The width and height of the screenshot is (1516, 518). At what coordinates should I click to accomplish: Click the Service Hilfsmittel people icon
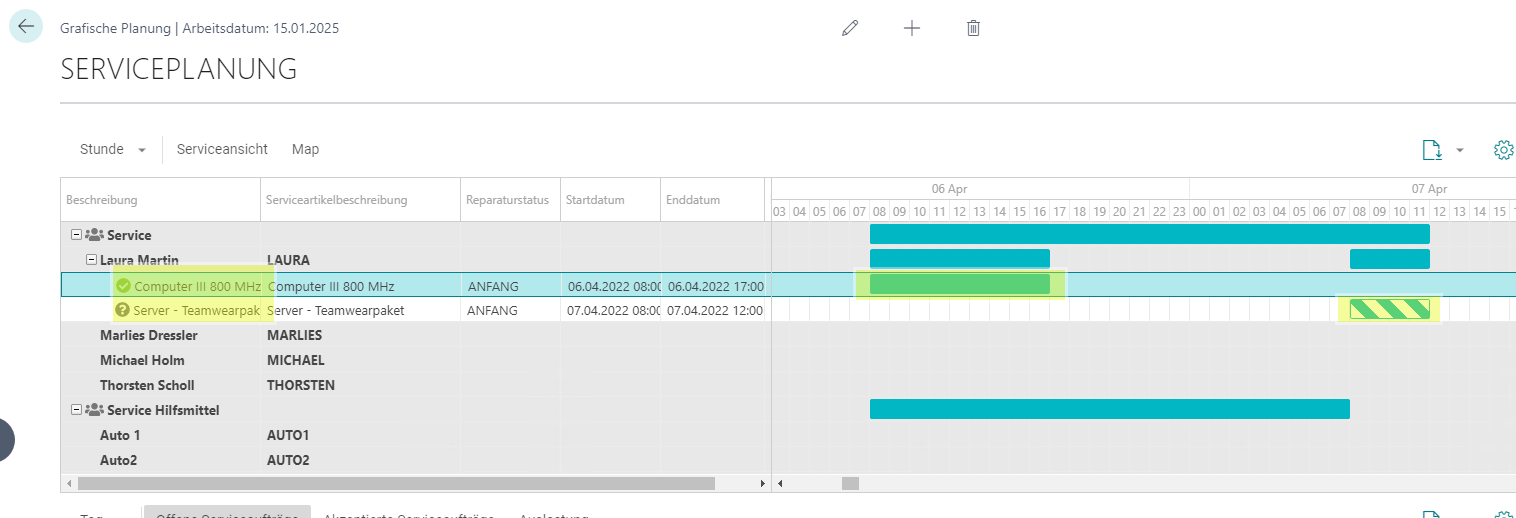pyautogui.click(x=95, y=410)
